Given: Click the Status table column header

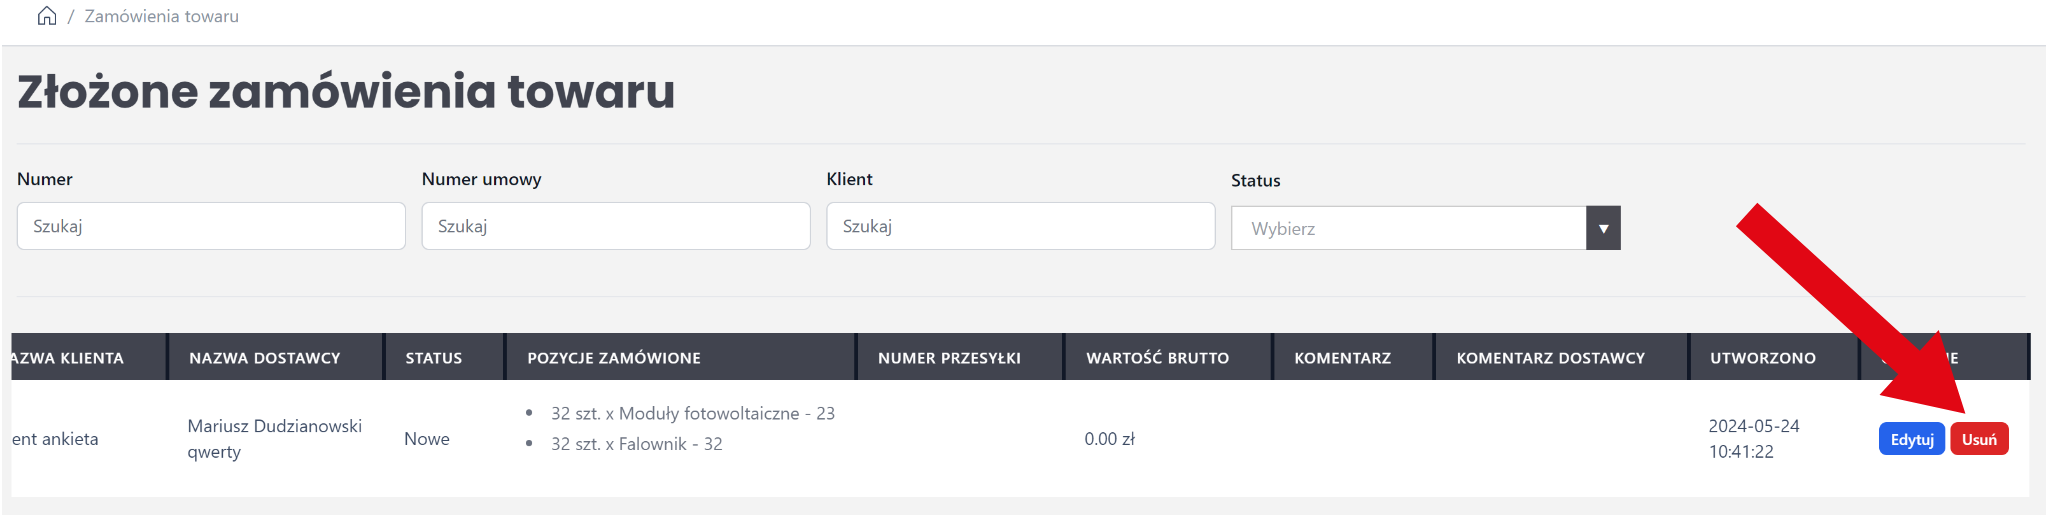Looking at the screenshot, I should (x=434, y=358).
